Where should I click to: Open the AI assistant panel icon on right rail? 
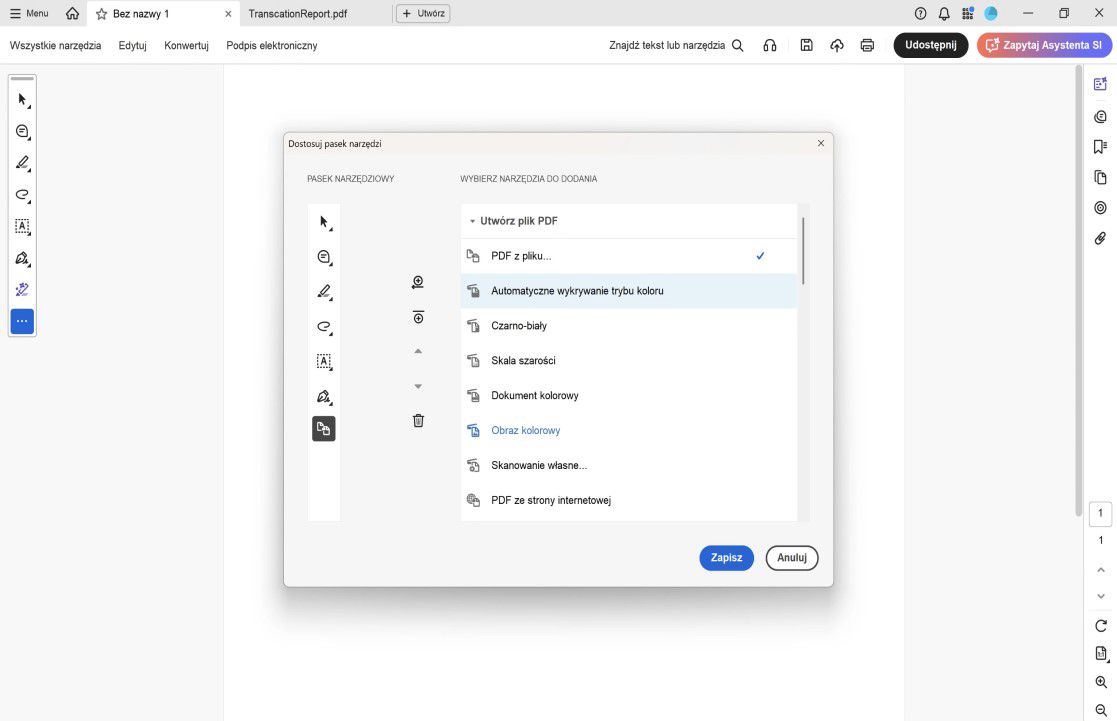click(x=1101, y=84)
